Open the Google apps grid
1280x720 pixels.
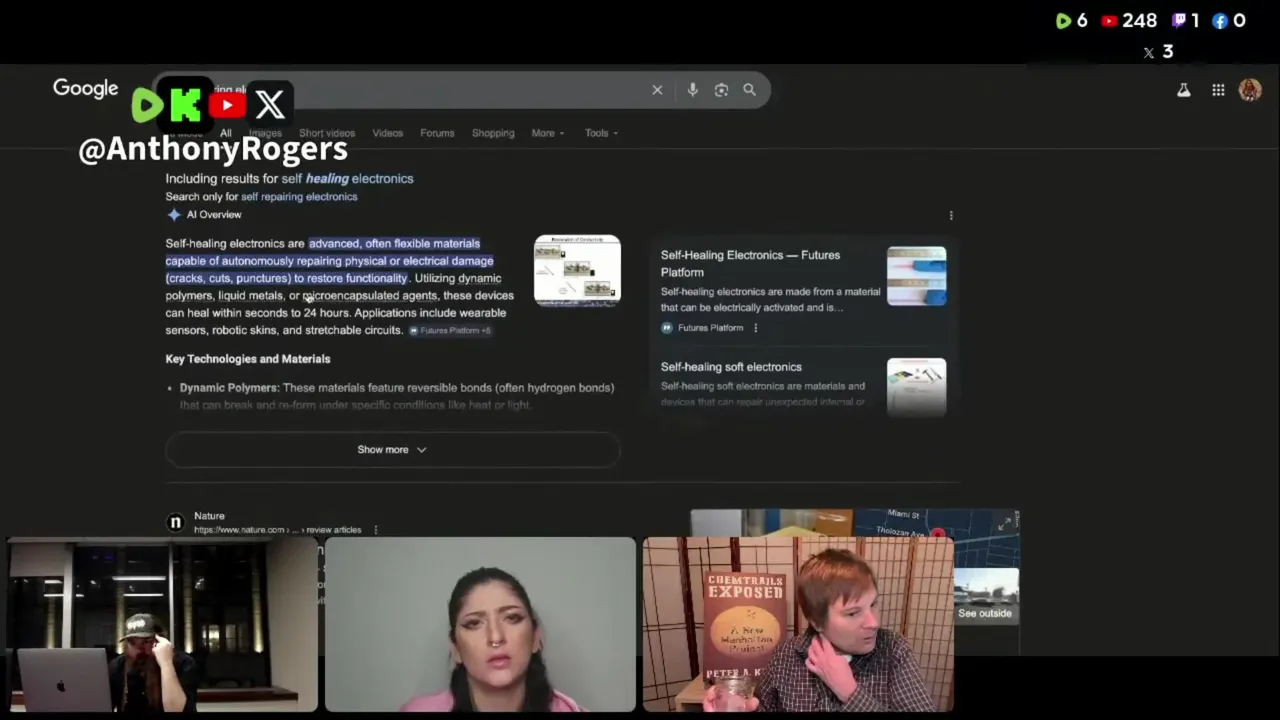click(1218, 90)
